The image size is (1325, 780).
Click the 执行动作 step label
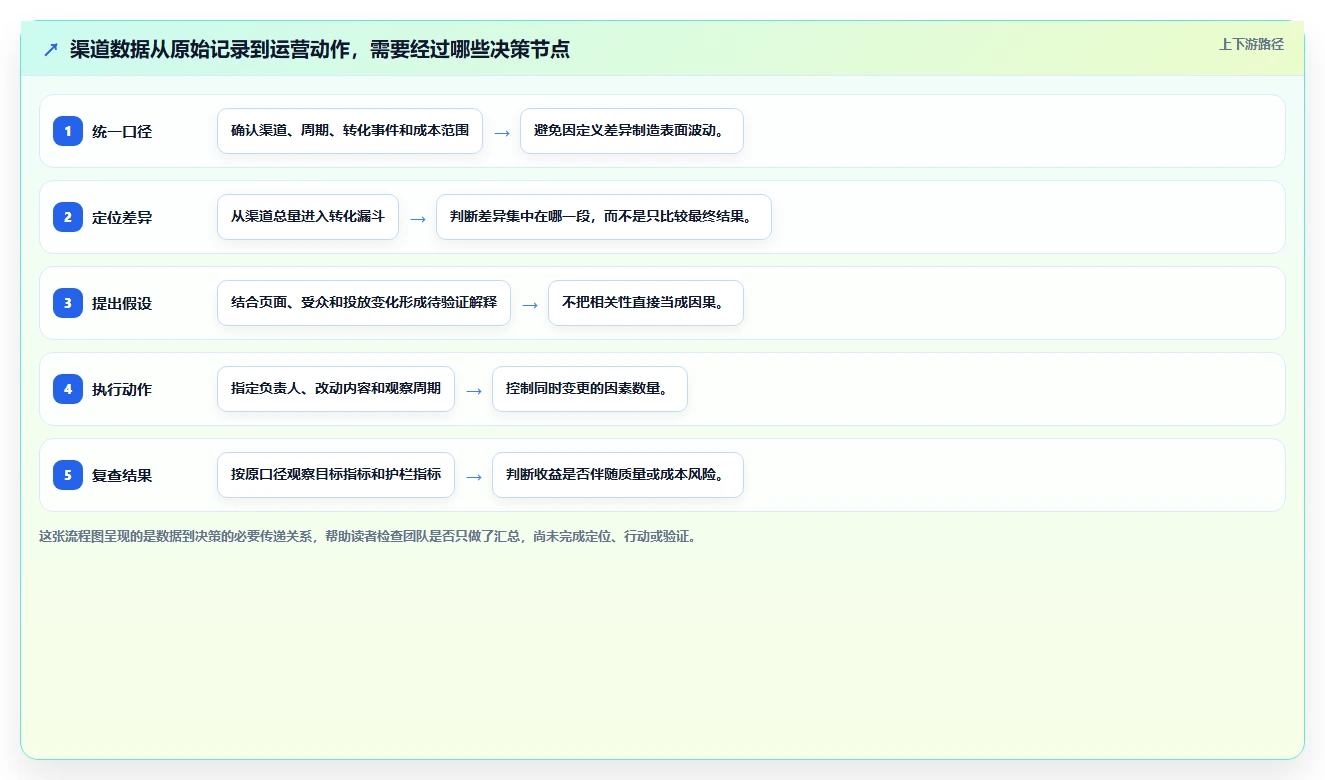(122, 389)
